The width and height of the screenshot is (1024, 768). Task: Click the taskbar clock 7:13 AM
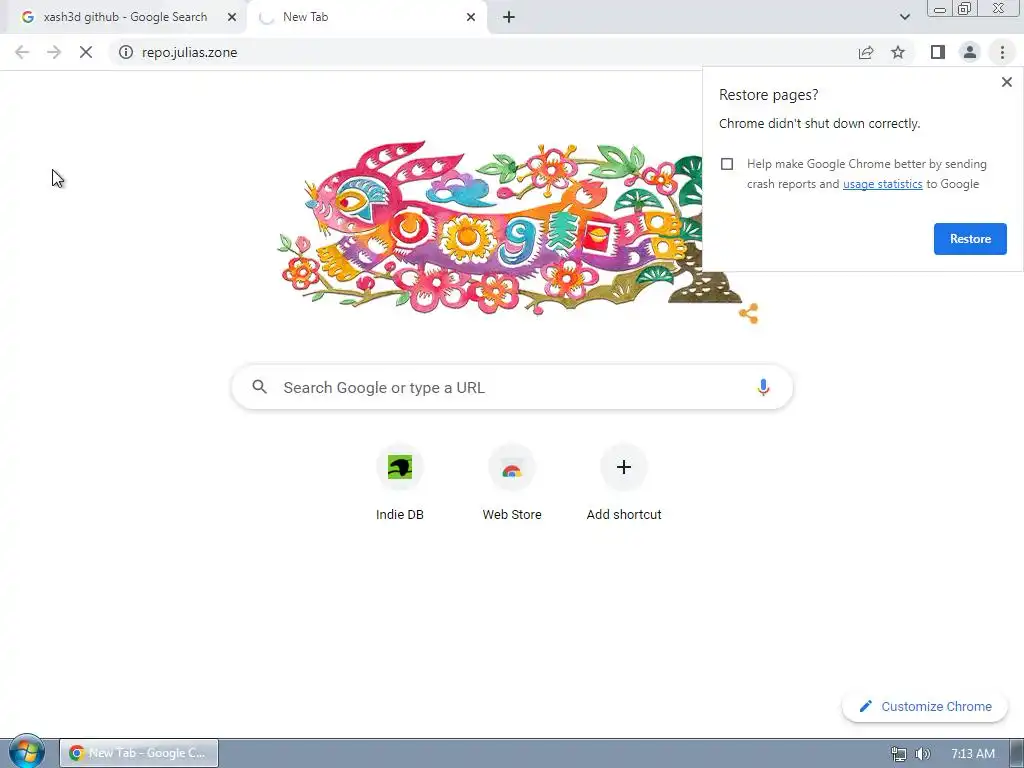(x=972, y=754)
